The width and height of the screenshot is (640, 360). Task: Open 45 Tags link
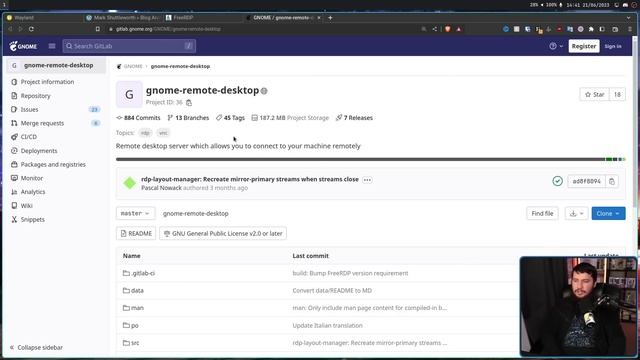[230, 118]
